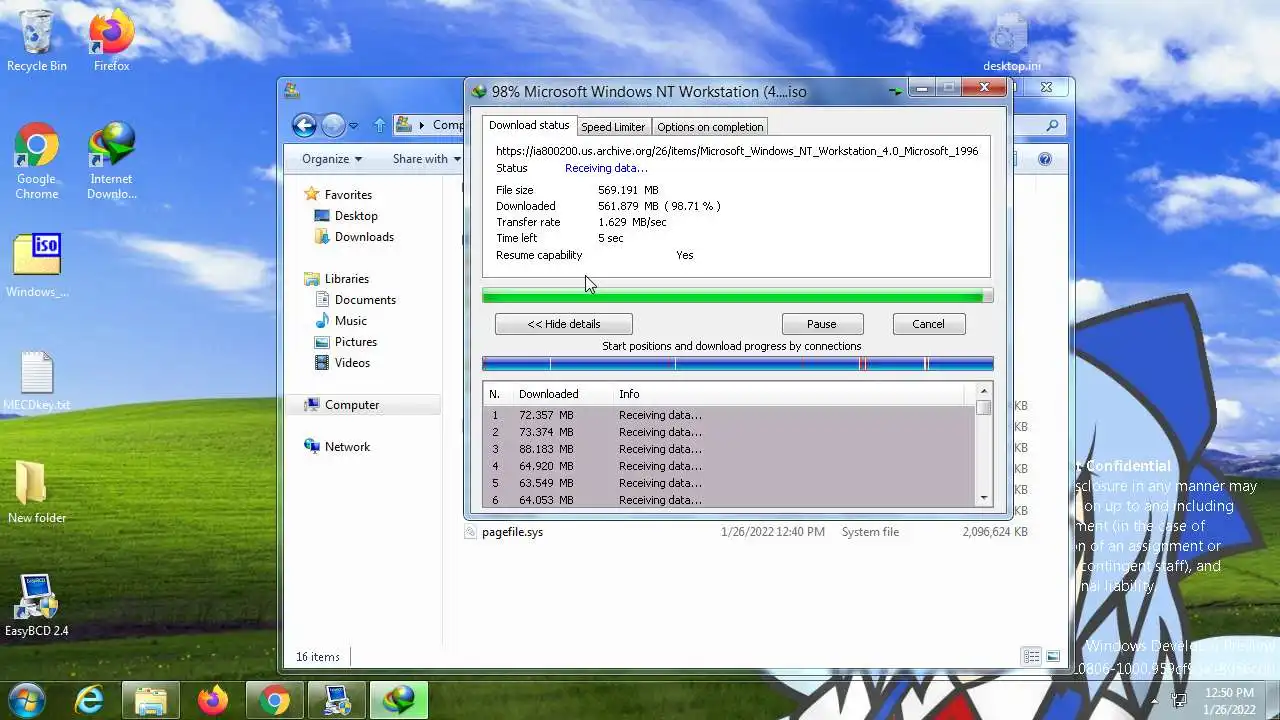This screenshot has width=1280, height=720.
Task: Open the Organize dropdown menu
Action: (332, 159)
